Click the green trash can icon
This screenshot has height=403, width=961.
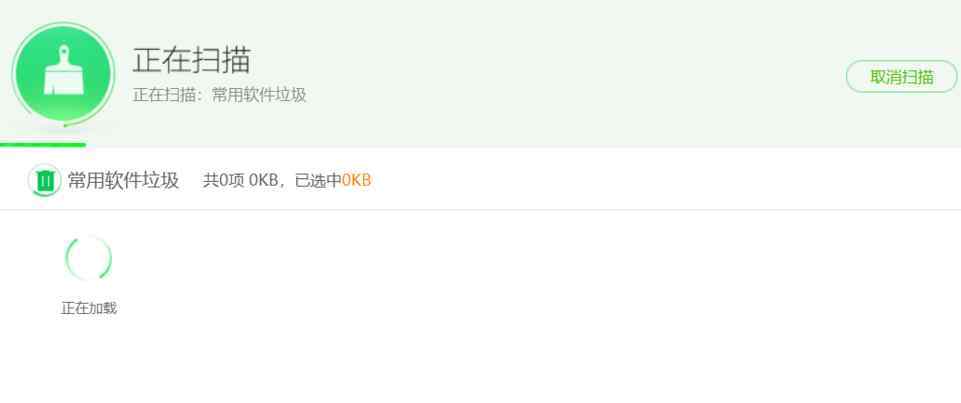(x=44, y=181)
